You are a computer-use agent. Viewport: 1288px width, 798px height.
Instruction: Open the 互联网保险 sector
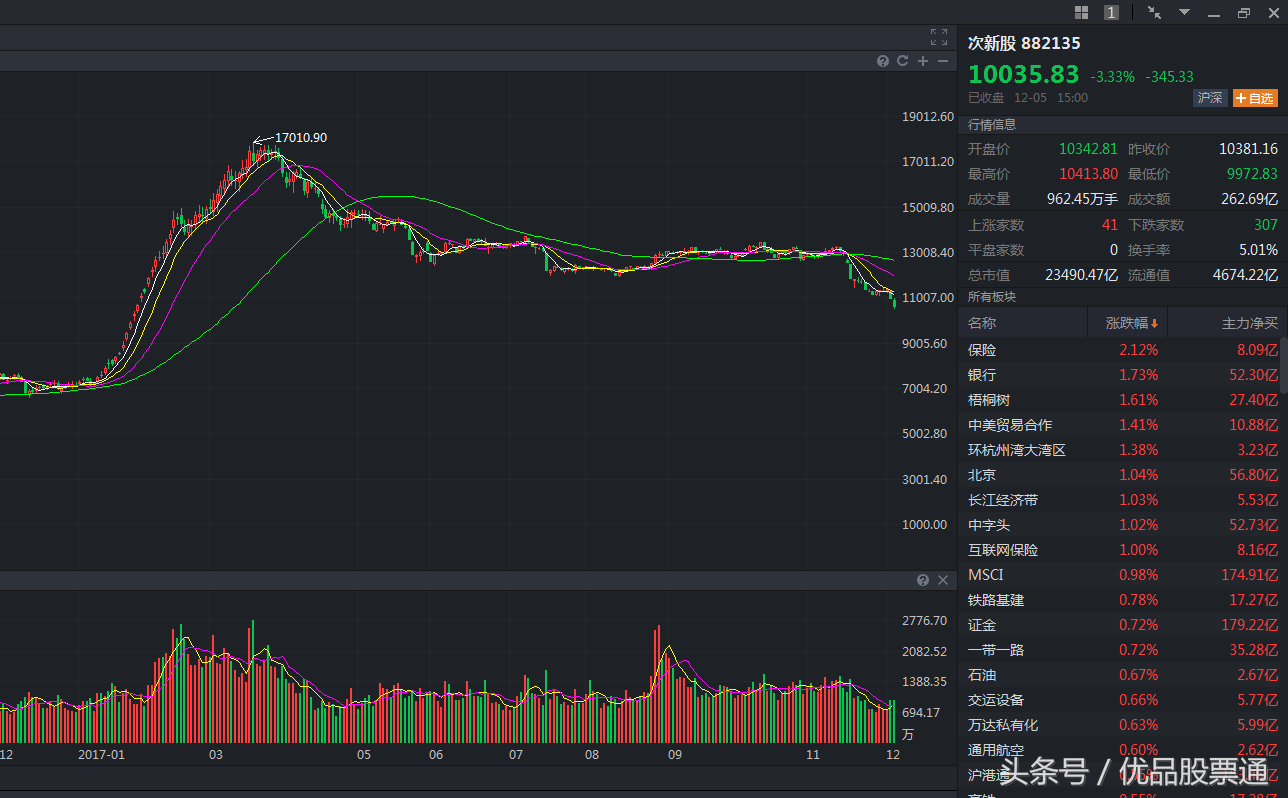(1119, 550)
